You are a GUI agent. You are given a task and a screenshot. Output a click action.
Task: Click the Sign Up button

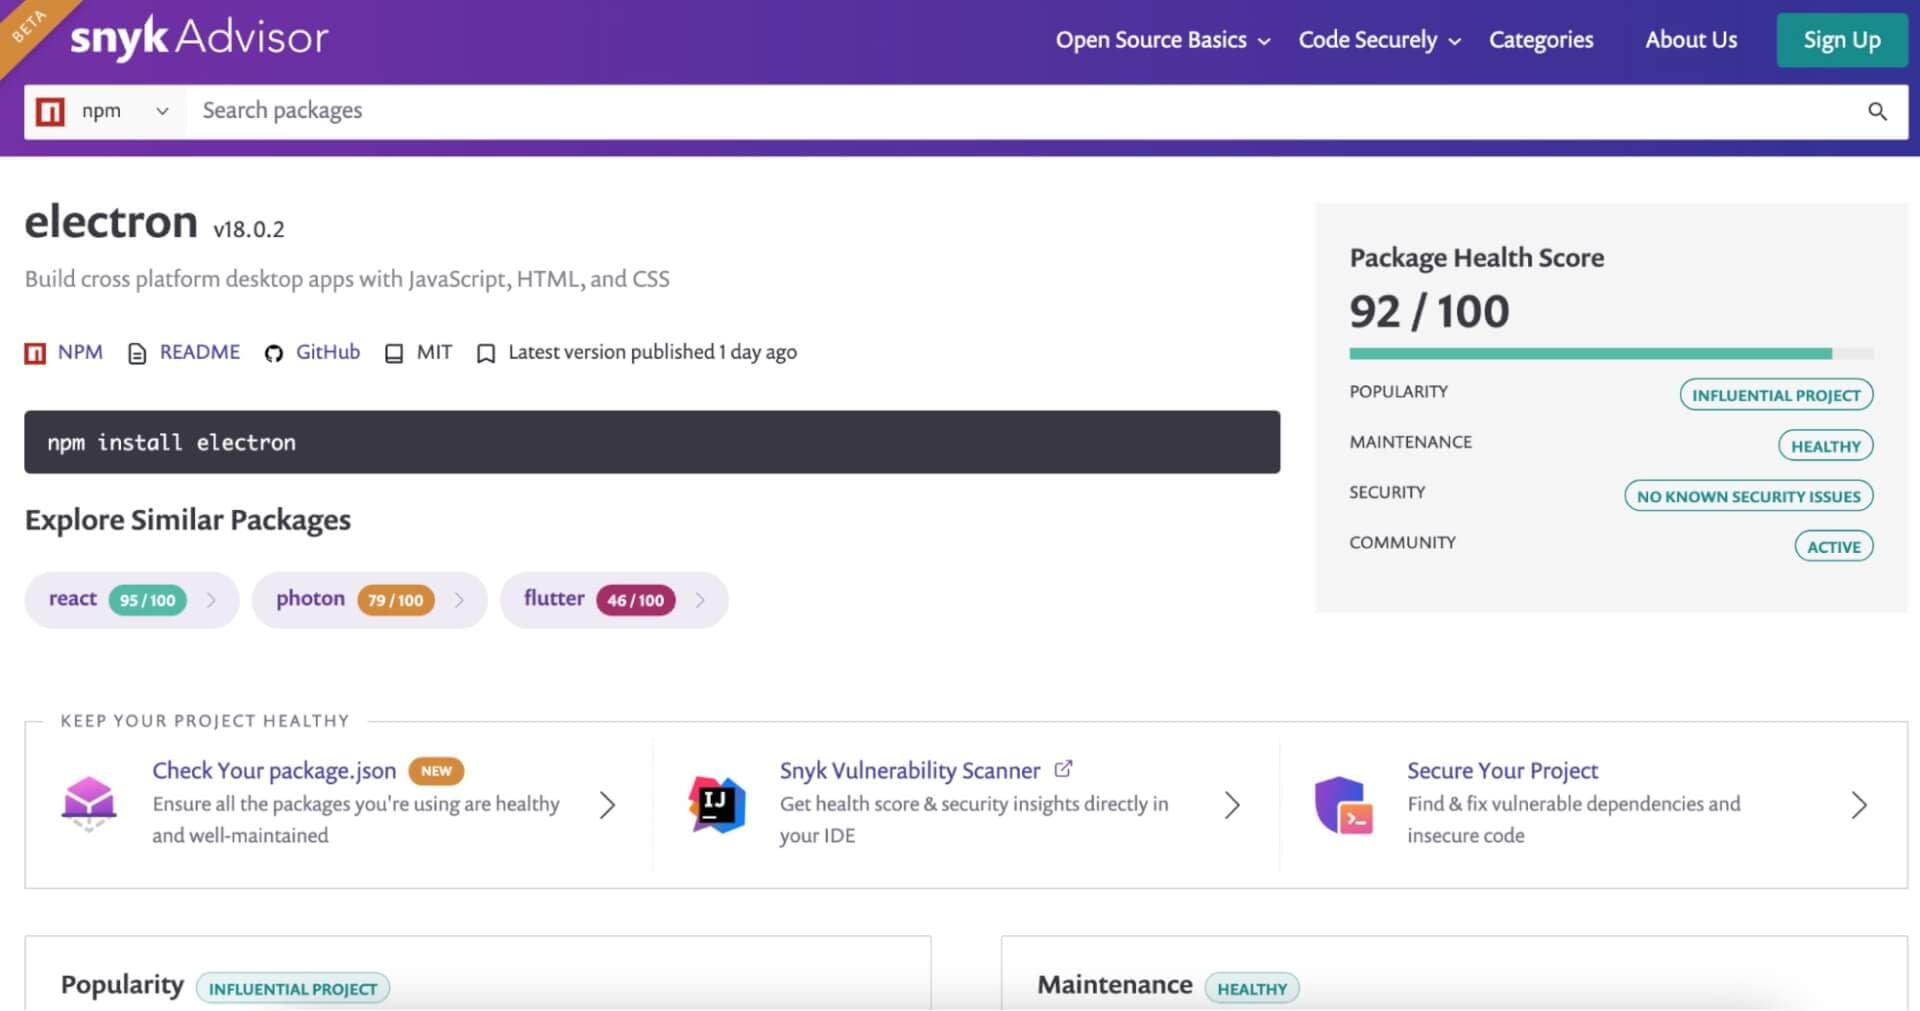coord(1842,40)
